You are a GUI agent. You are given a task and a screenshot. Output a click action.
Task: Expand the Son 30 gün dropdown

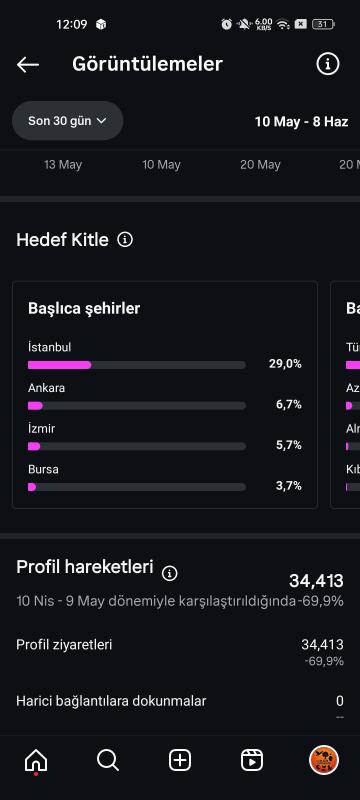[x=67, y=121]
